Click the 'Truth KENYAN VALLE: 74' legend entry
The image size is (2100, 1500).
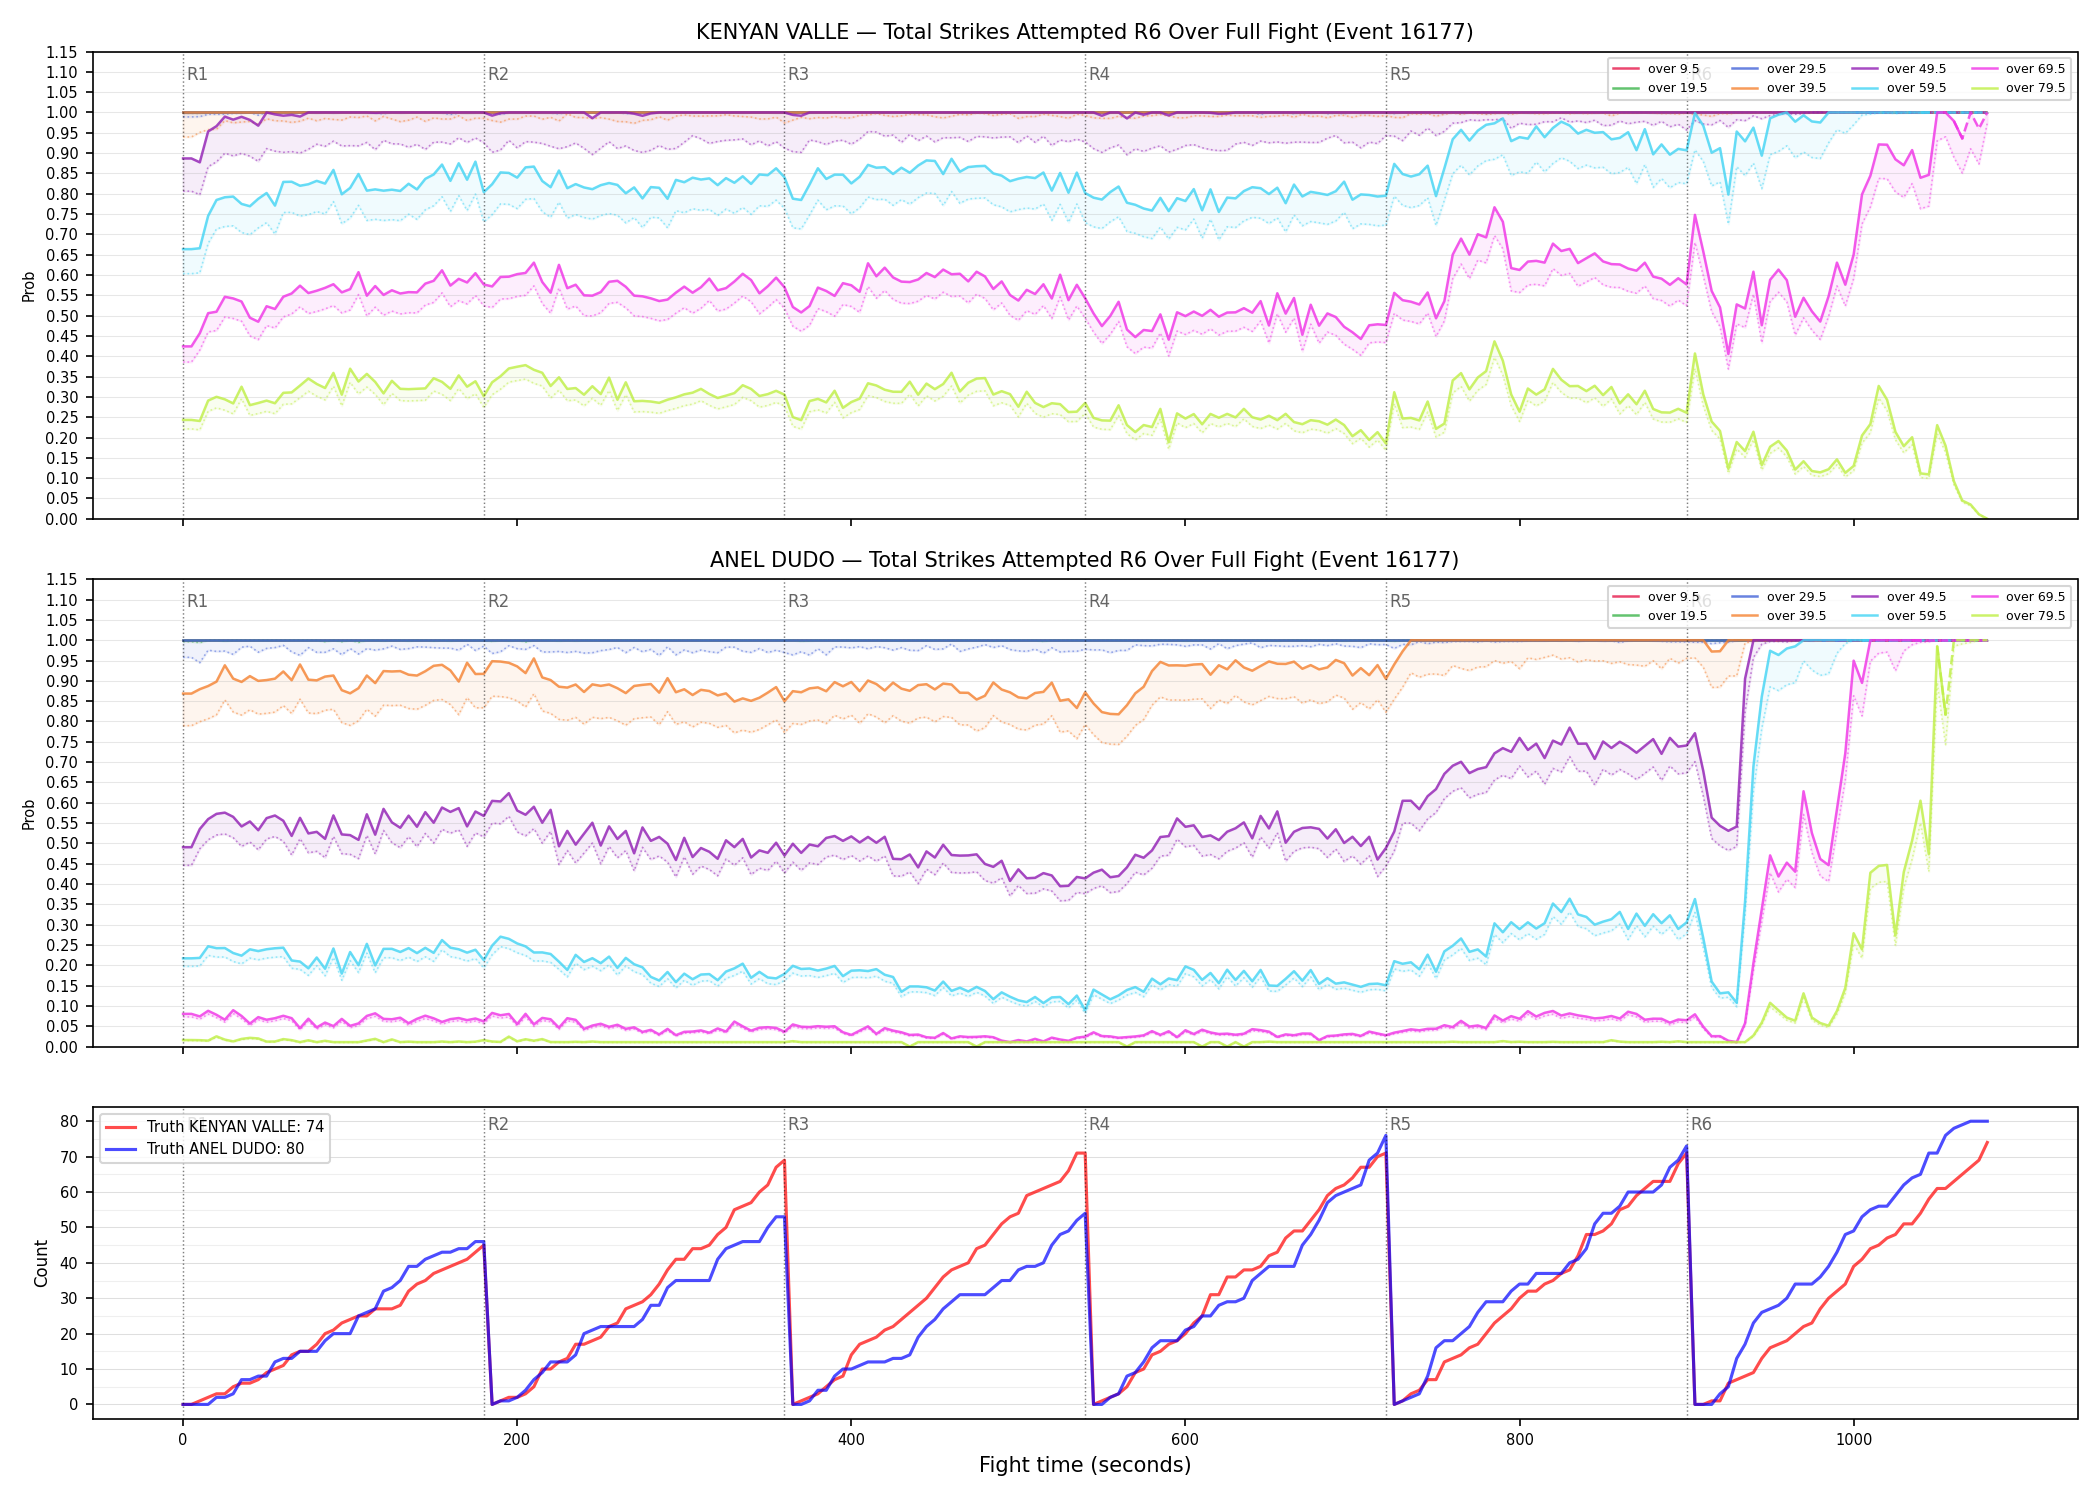pos(235,1126)
